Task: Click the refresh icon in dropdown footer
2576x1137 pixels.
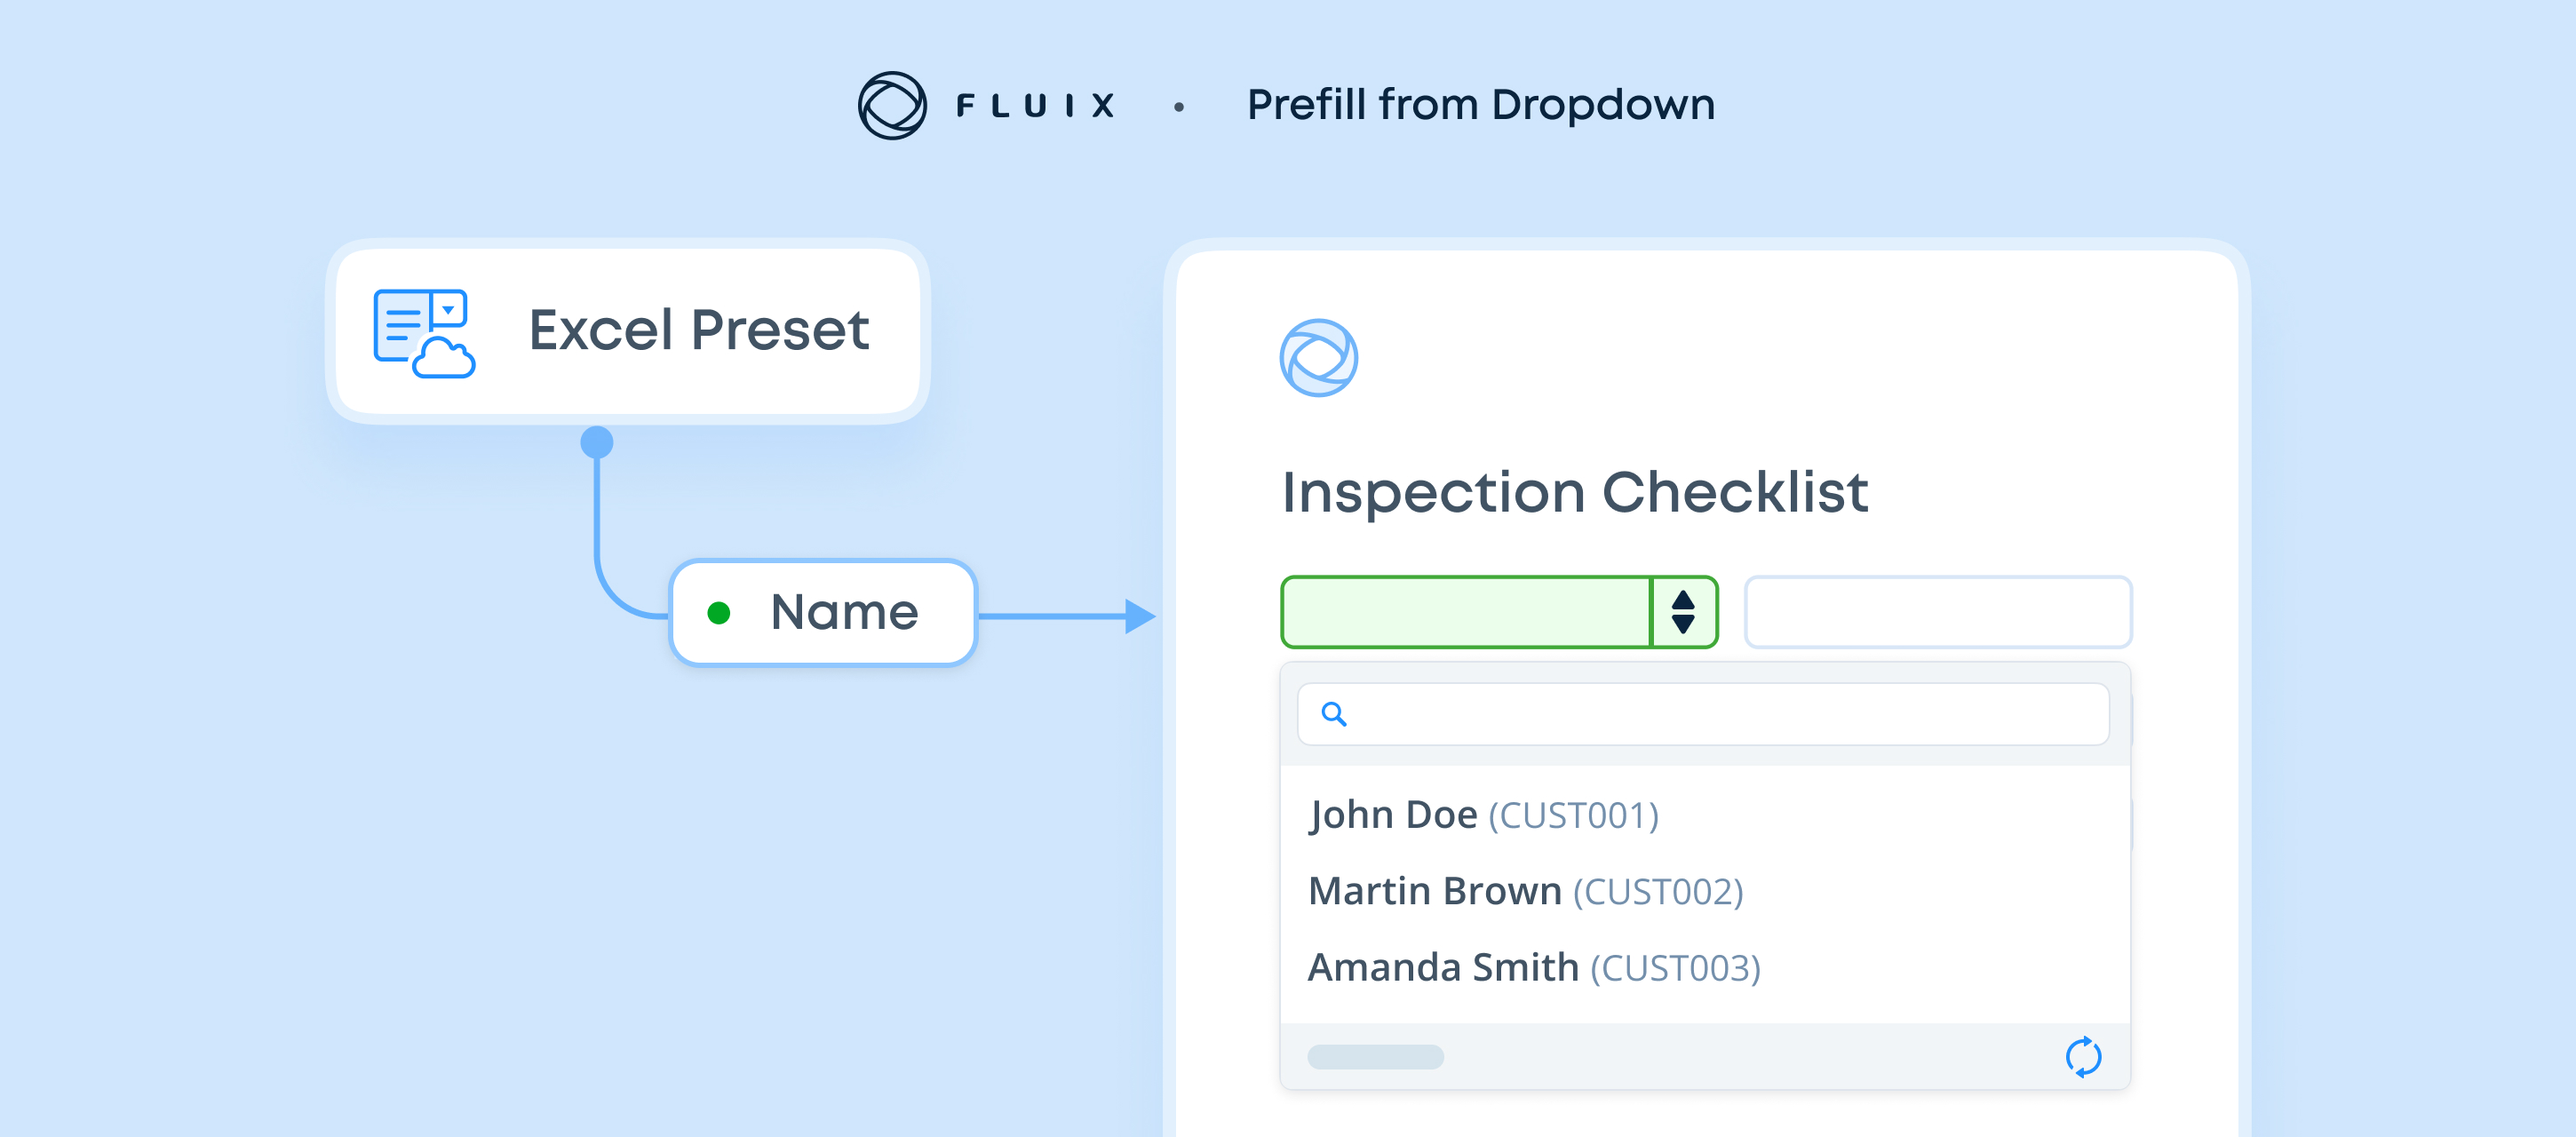Action: (x=2082, y=1056)
